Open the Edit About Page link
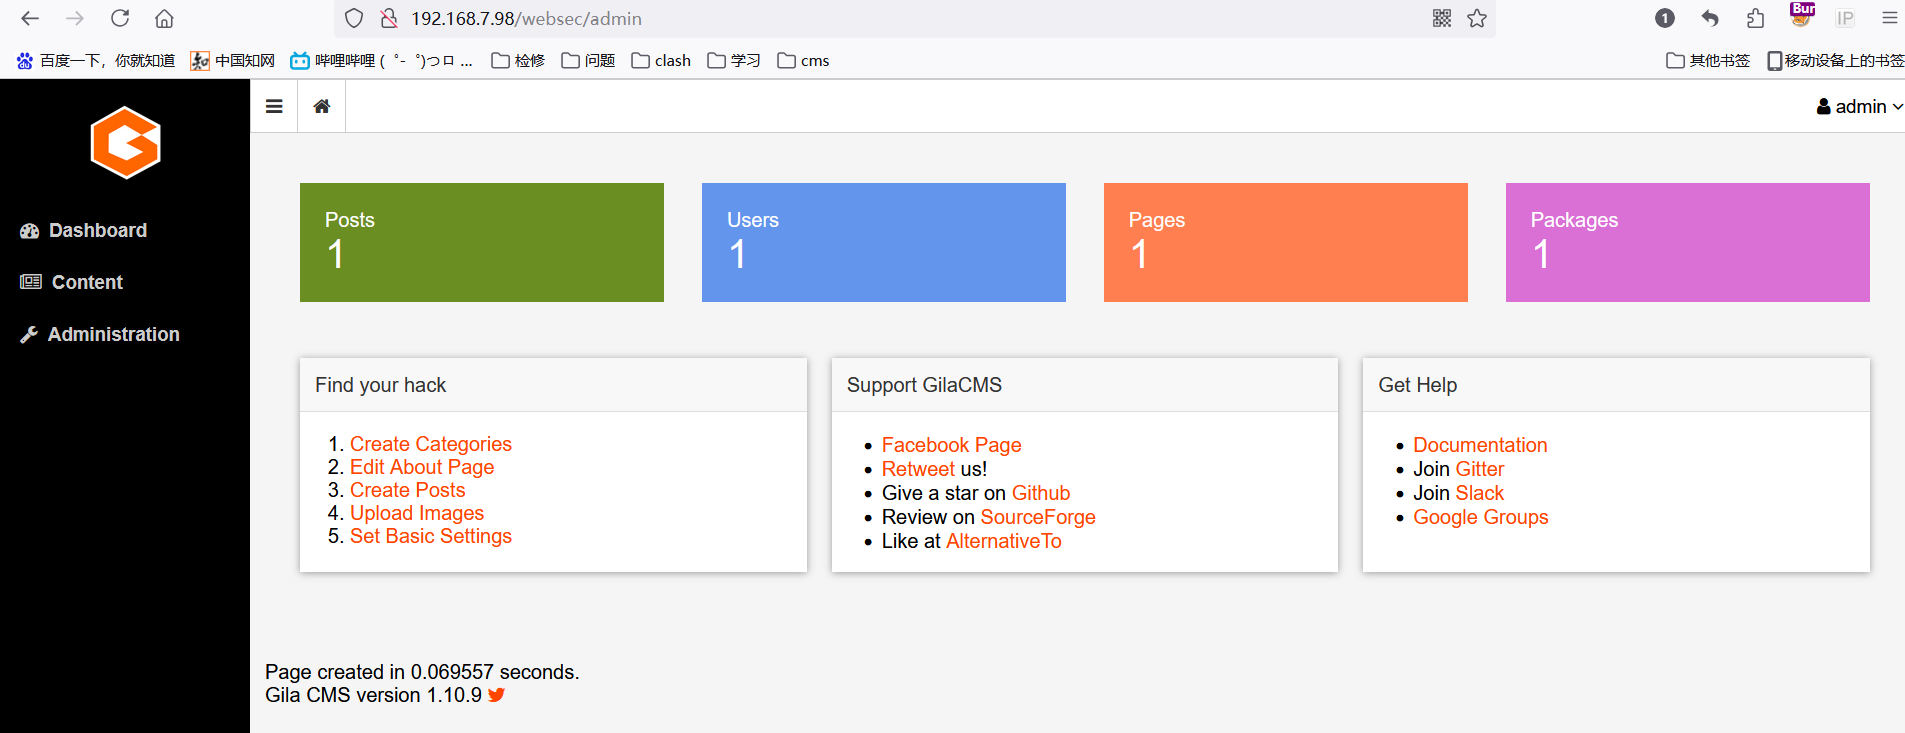 click(x=422, y=467)
